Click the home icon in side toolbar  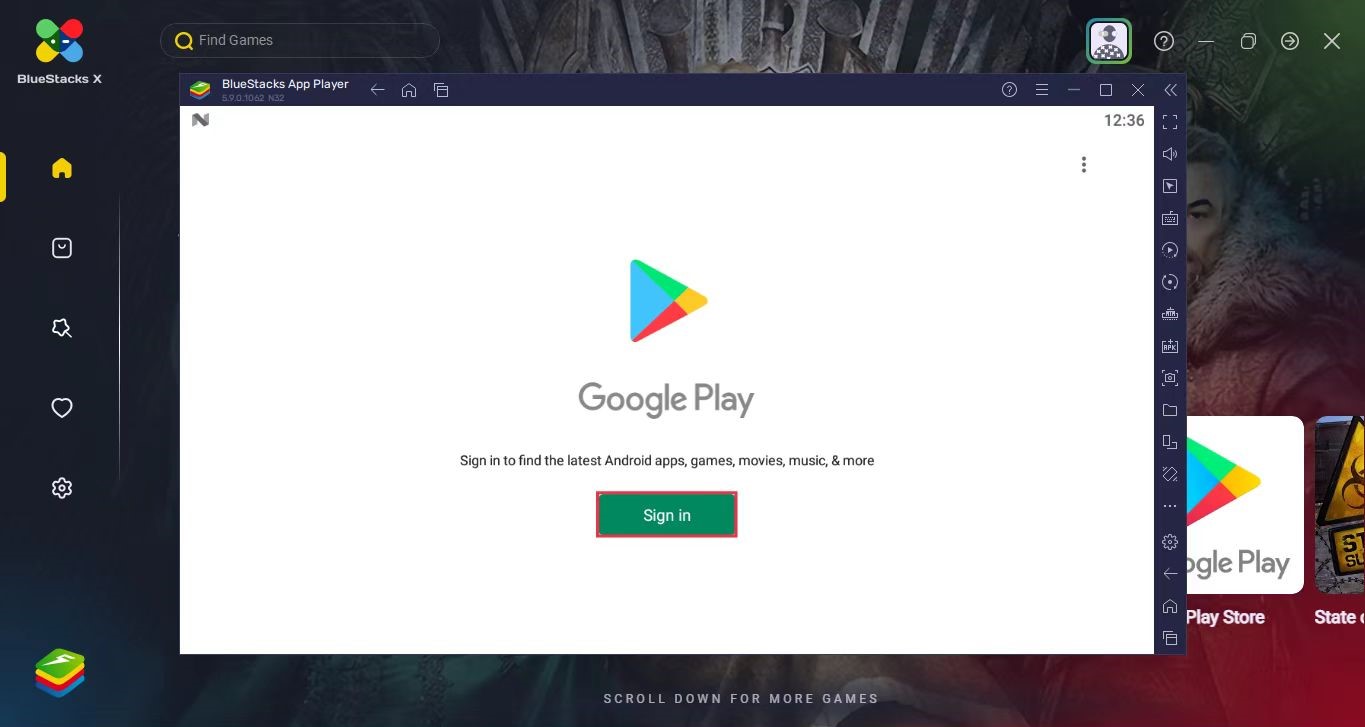(1170, 606)
